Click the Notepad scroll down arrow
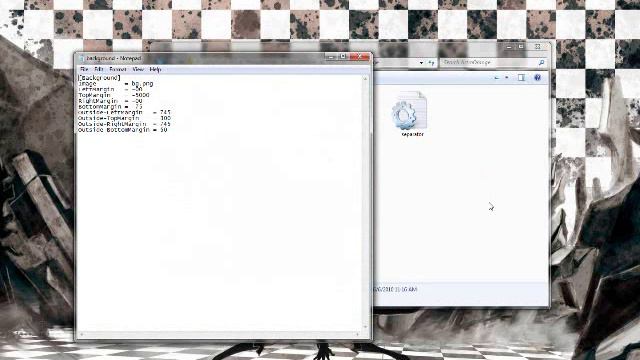The image size is (640, 360). [x=365, y=327]
